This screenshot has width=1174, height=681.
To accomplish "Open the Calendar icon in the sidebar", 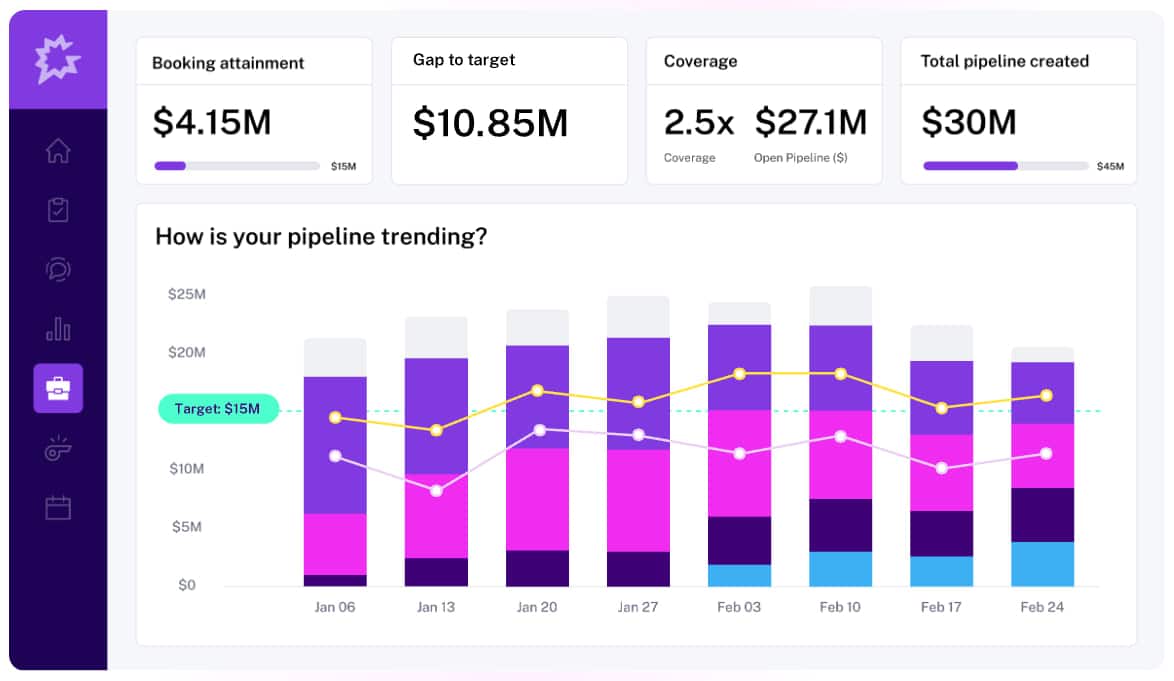I will pyautogui.click(x=59, y=507).
